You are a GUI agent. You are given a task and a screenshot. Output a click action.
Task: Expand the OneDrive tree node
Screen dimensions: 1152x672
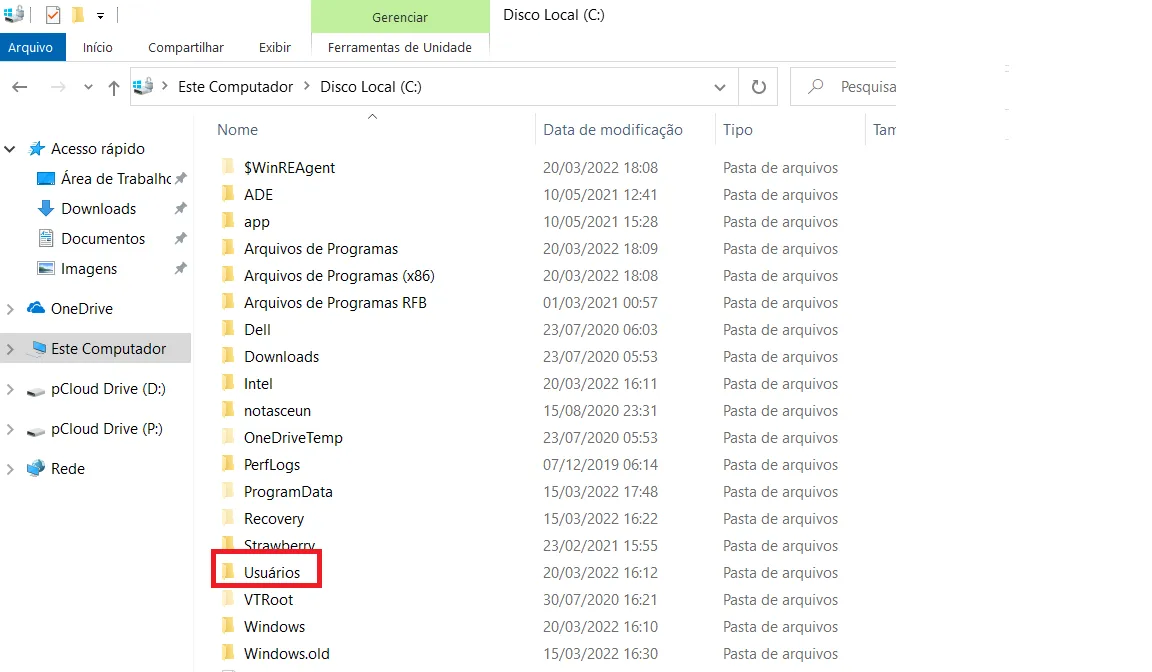(10, 309)
